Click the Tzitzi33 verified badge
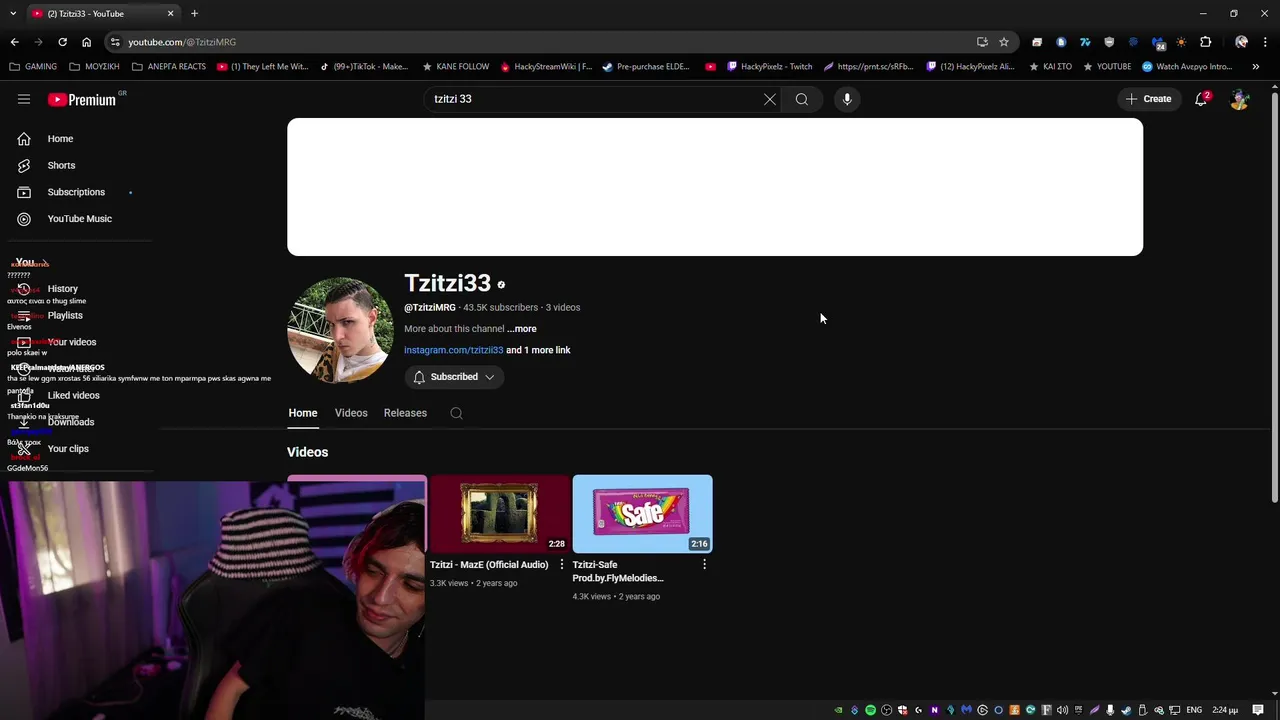Screen dimensions: 1280x720 501,285
